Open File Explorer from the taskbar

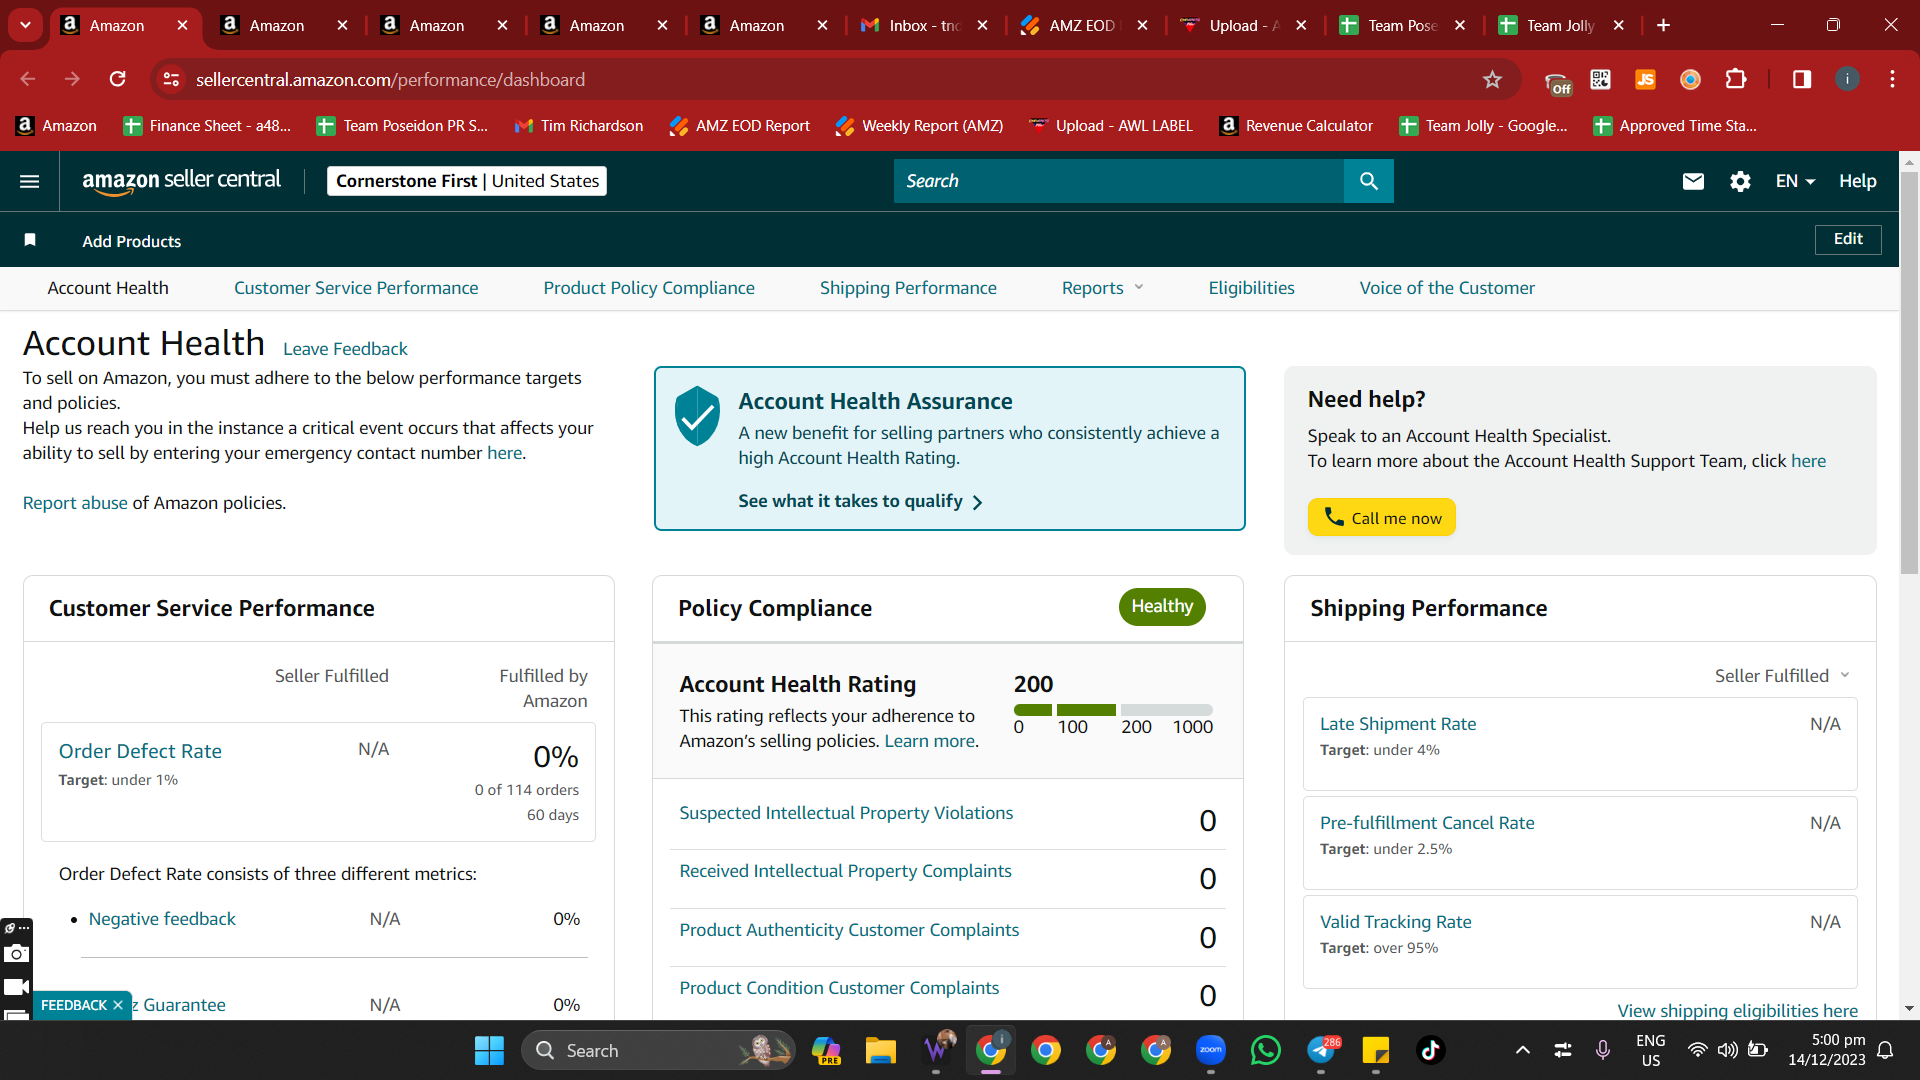(881, 1050)
